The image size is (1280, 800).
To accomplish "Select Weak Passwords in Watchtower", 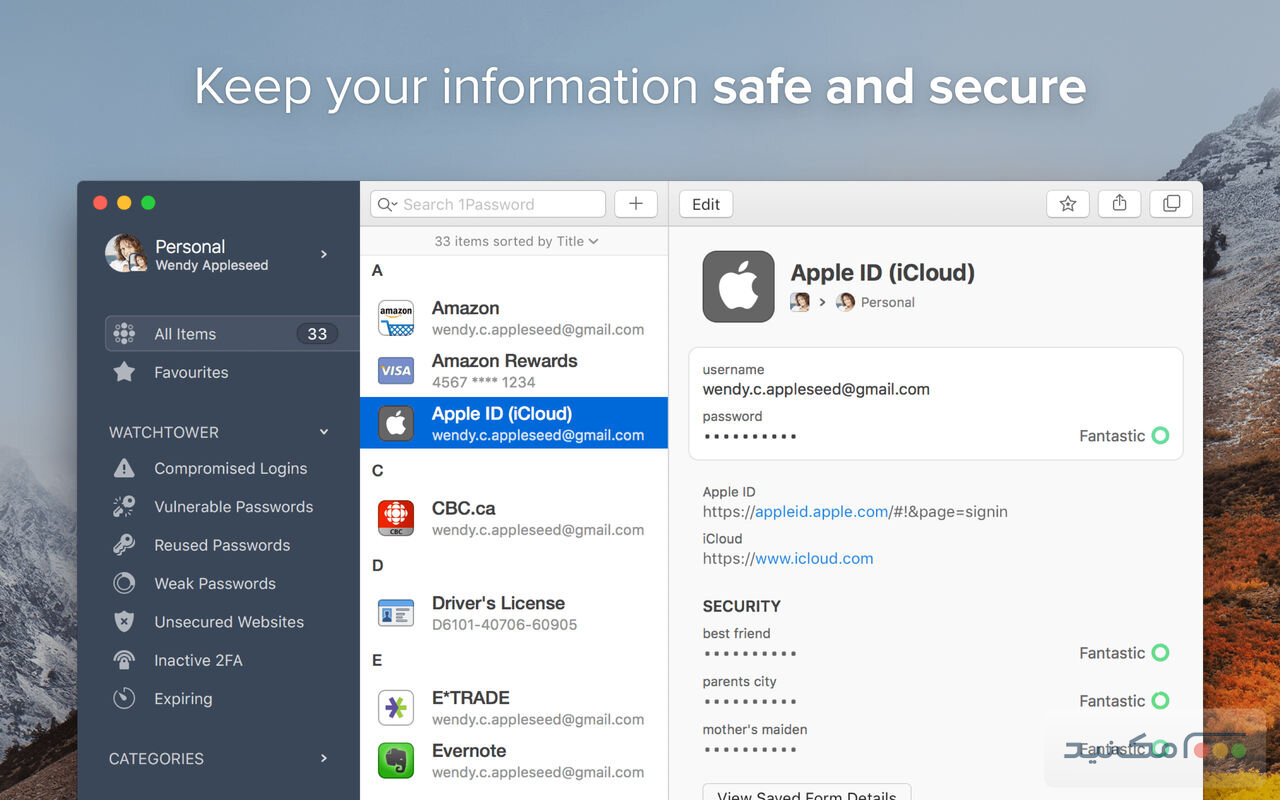I will pos(215,583).
